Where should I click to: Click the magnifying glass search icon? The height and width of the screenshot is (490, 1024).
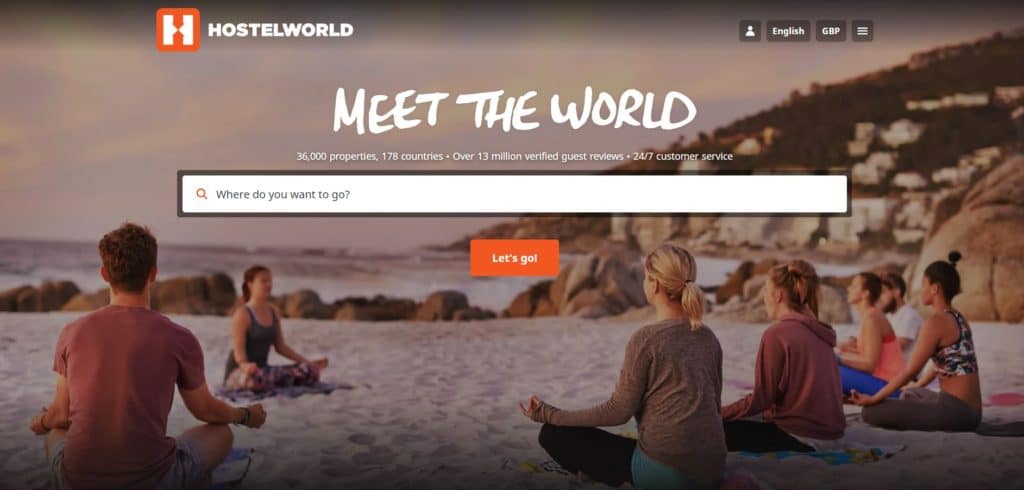(202, 194)
